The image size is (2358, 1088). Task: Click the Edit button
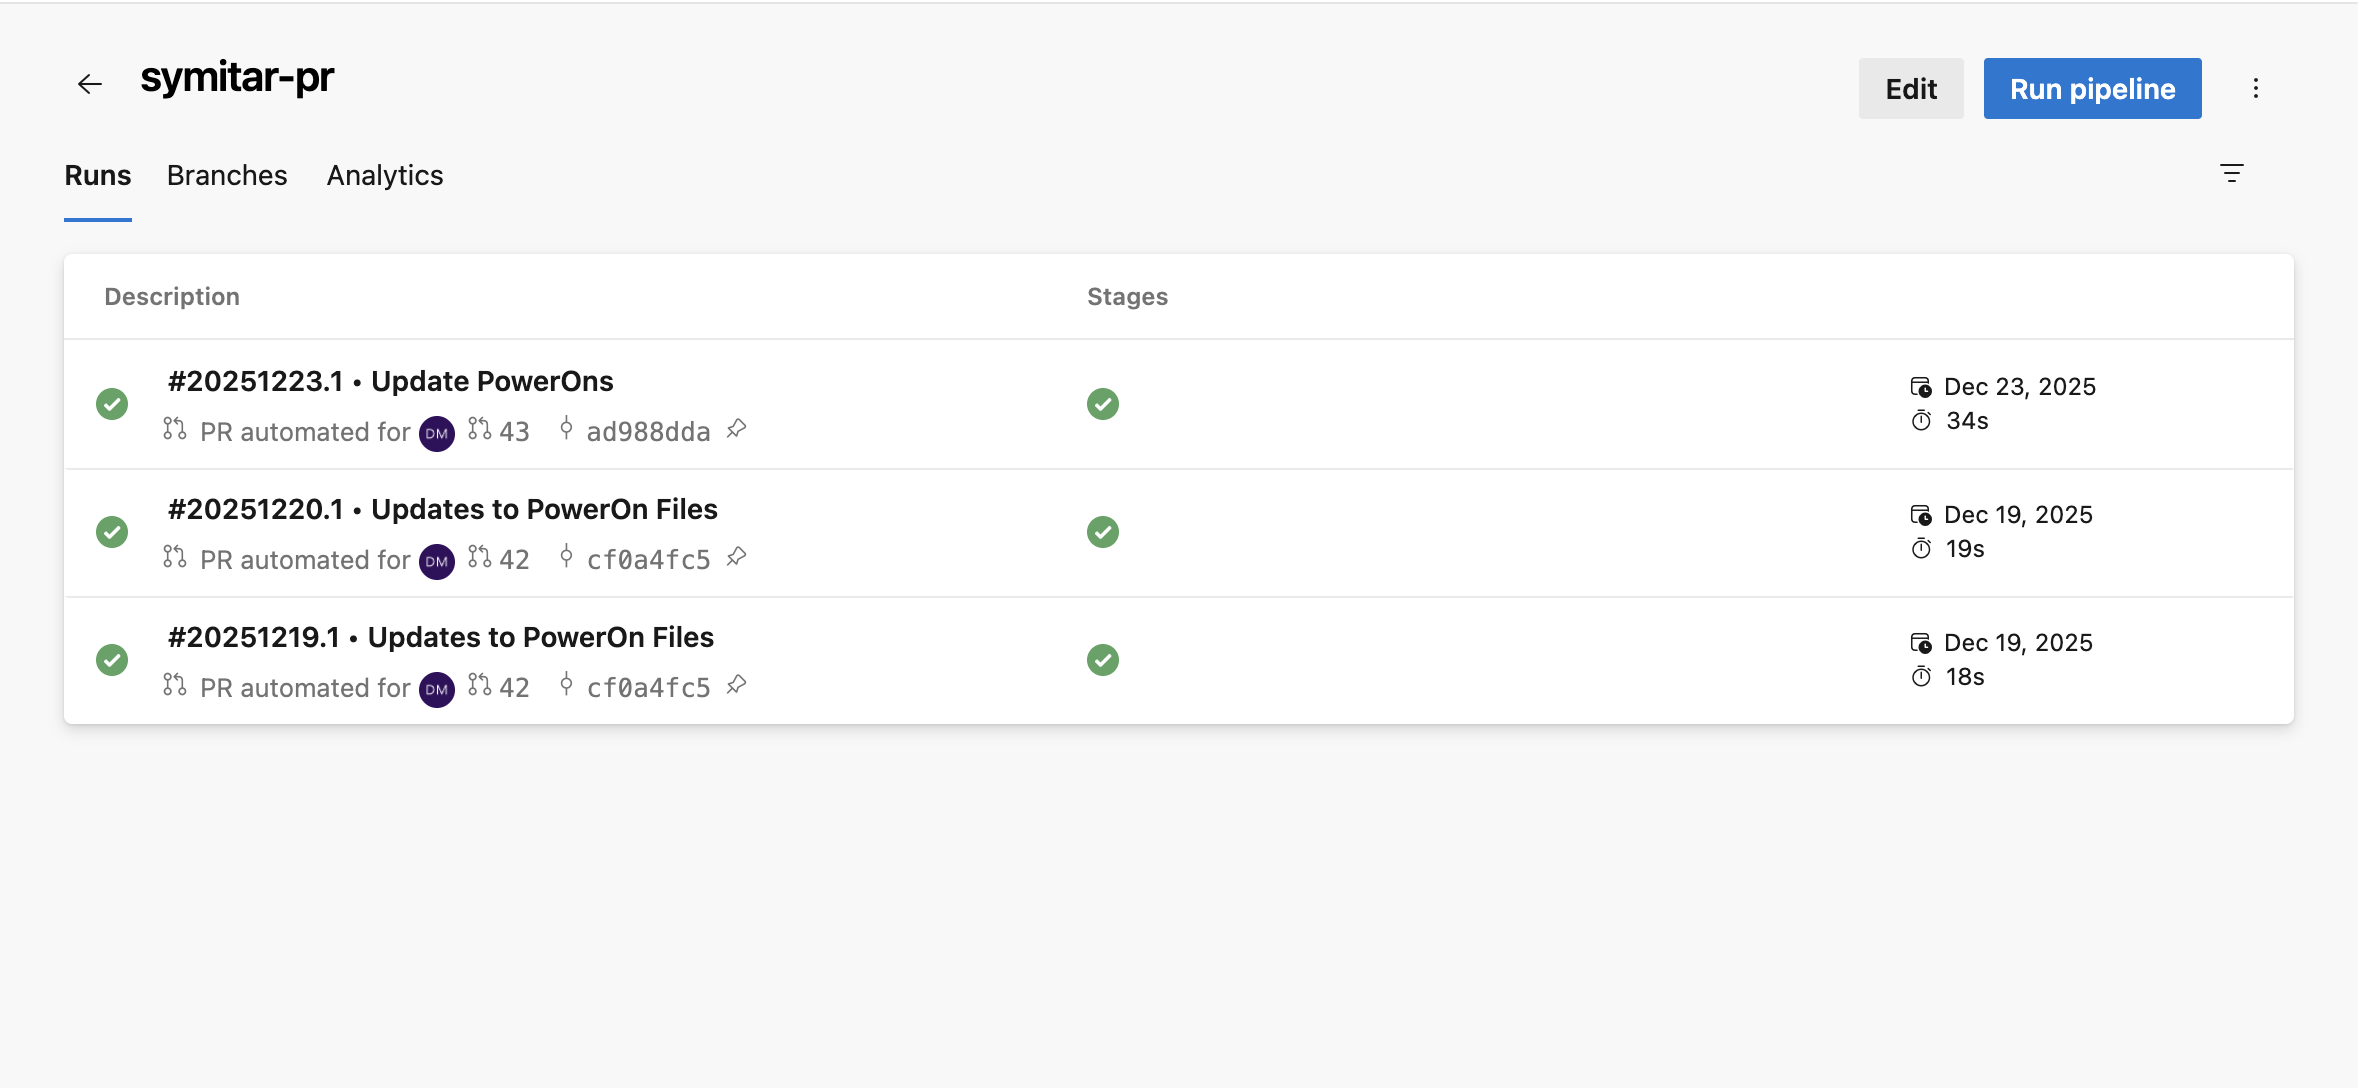(x=1911, y=88)
